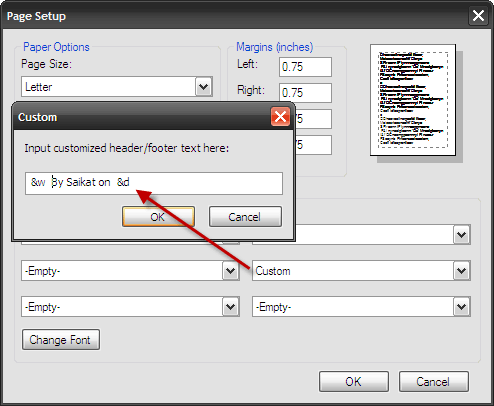
Task: Click the Custom dialog title bar
Action: coord(142,117)
